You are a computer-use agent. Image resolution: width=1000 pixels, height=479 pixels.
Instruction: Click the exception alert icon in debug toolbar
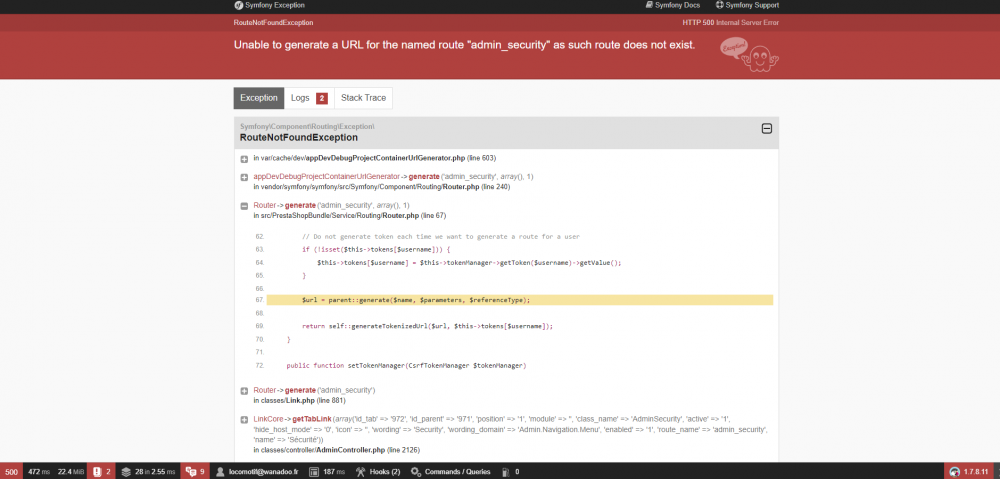pyautogui.click(x=97, y=472)
